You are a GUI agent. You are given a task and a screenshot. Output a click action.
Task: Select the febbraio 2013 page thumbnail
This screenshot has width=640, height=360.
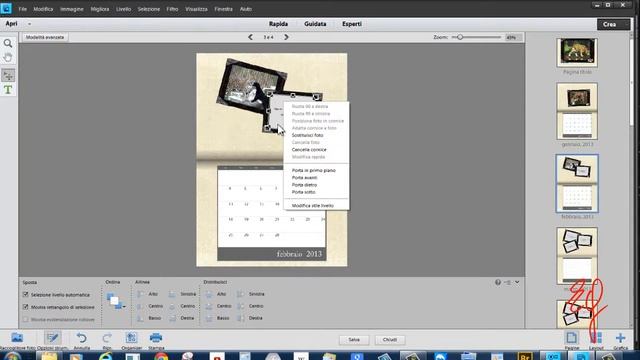click(577, 183)
